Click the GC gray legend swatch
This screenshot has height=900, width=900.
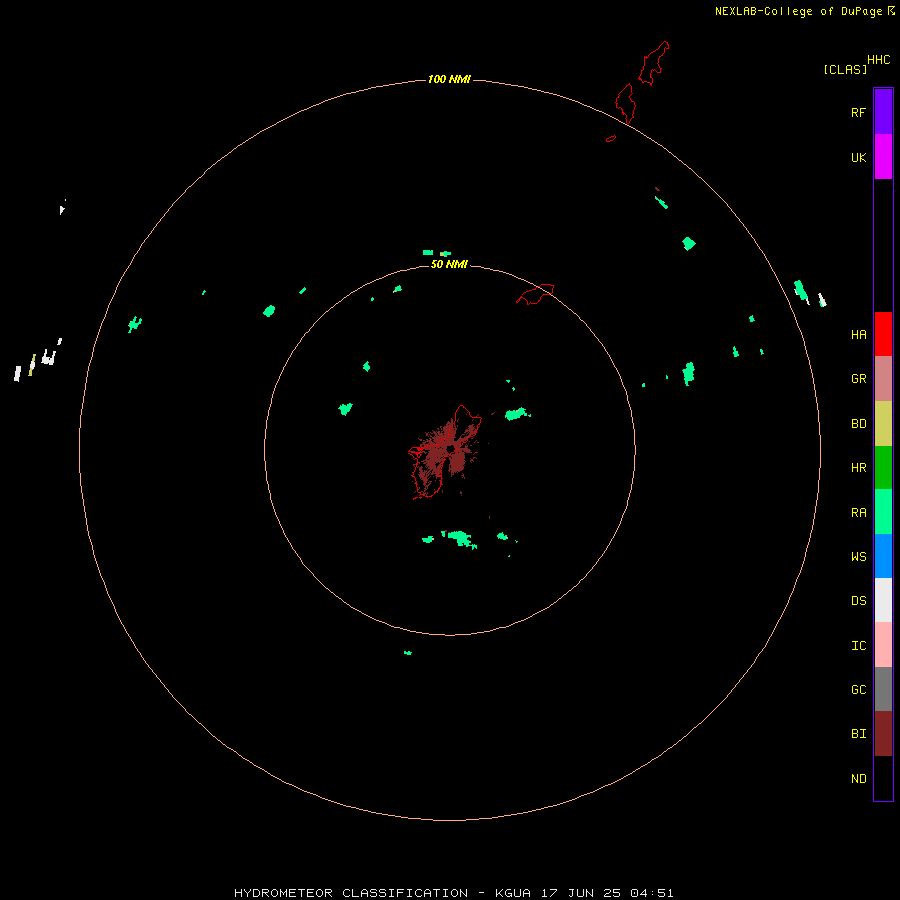[x=883, y=689]
